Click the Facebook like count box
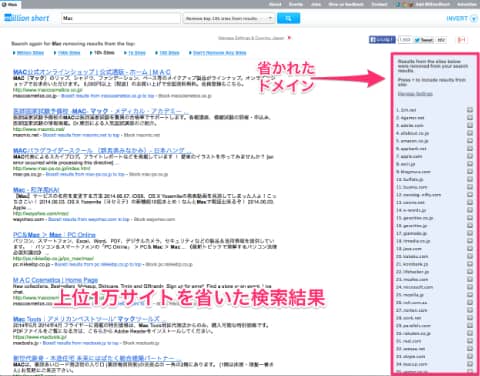This screenshot has height=376, width=480. click(x=405, y=40)
